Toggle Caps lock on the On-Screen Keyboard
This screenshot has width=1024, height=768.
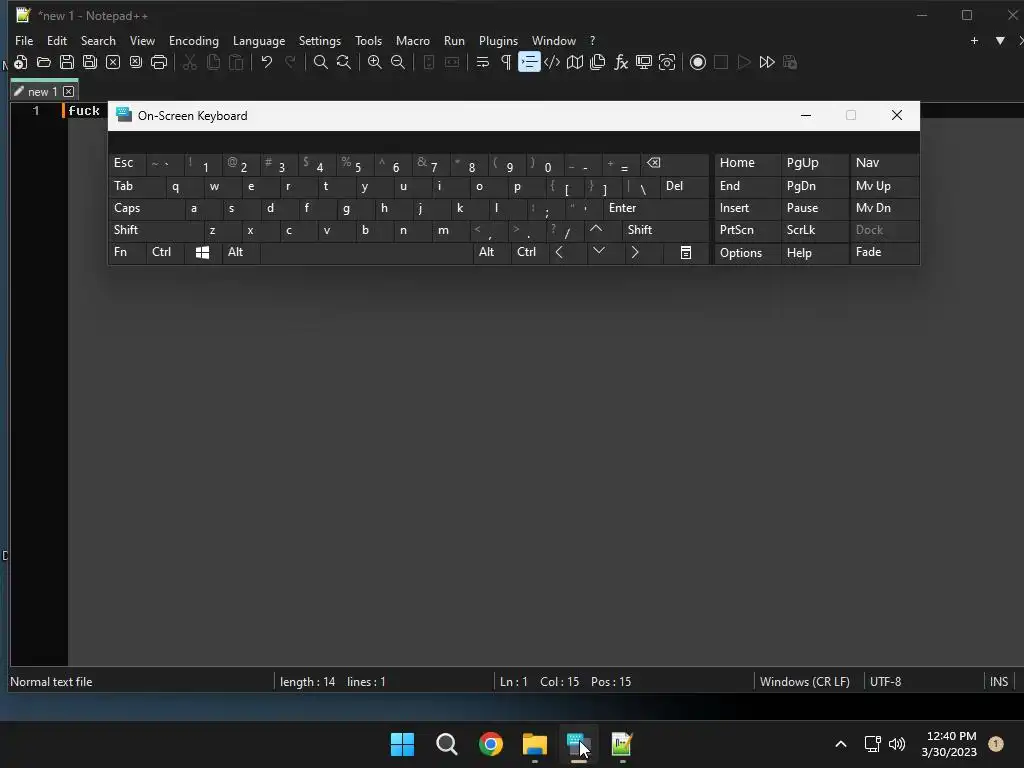[x=146, y=208]
